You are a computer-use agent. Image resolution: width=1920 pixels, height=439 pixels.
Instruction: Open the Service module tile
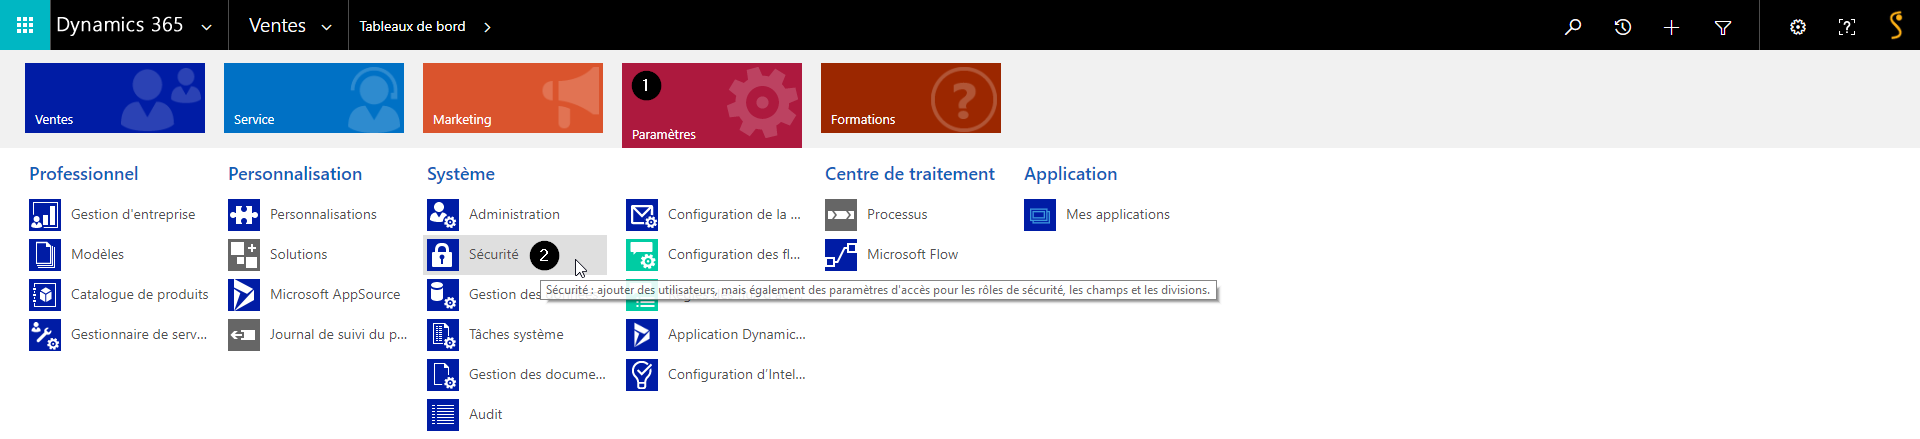(x=314, y=98)
